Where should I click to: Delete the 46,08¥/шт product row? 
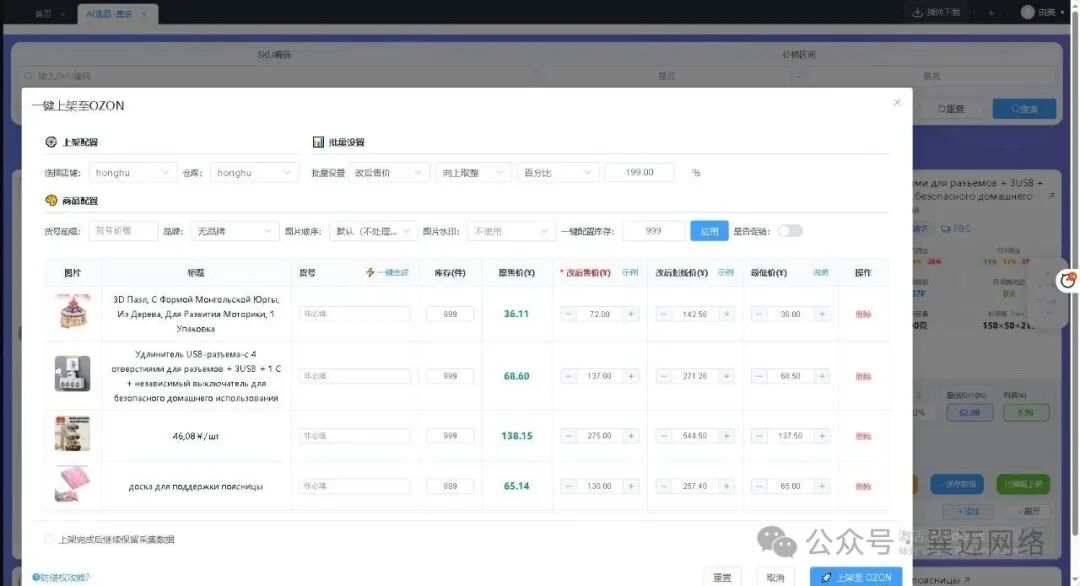(x=863, y=436)
